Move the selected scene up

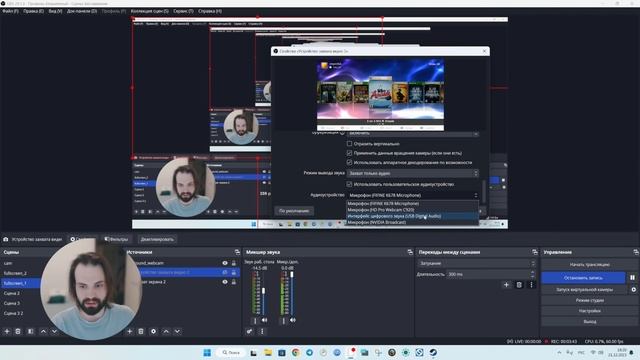pyautogui.click(x=43, y=331)
